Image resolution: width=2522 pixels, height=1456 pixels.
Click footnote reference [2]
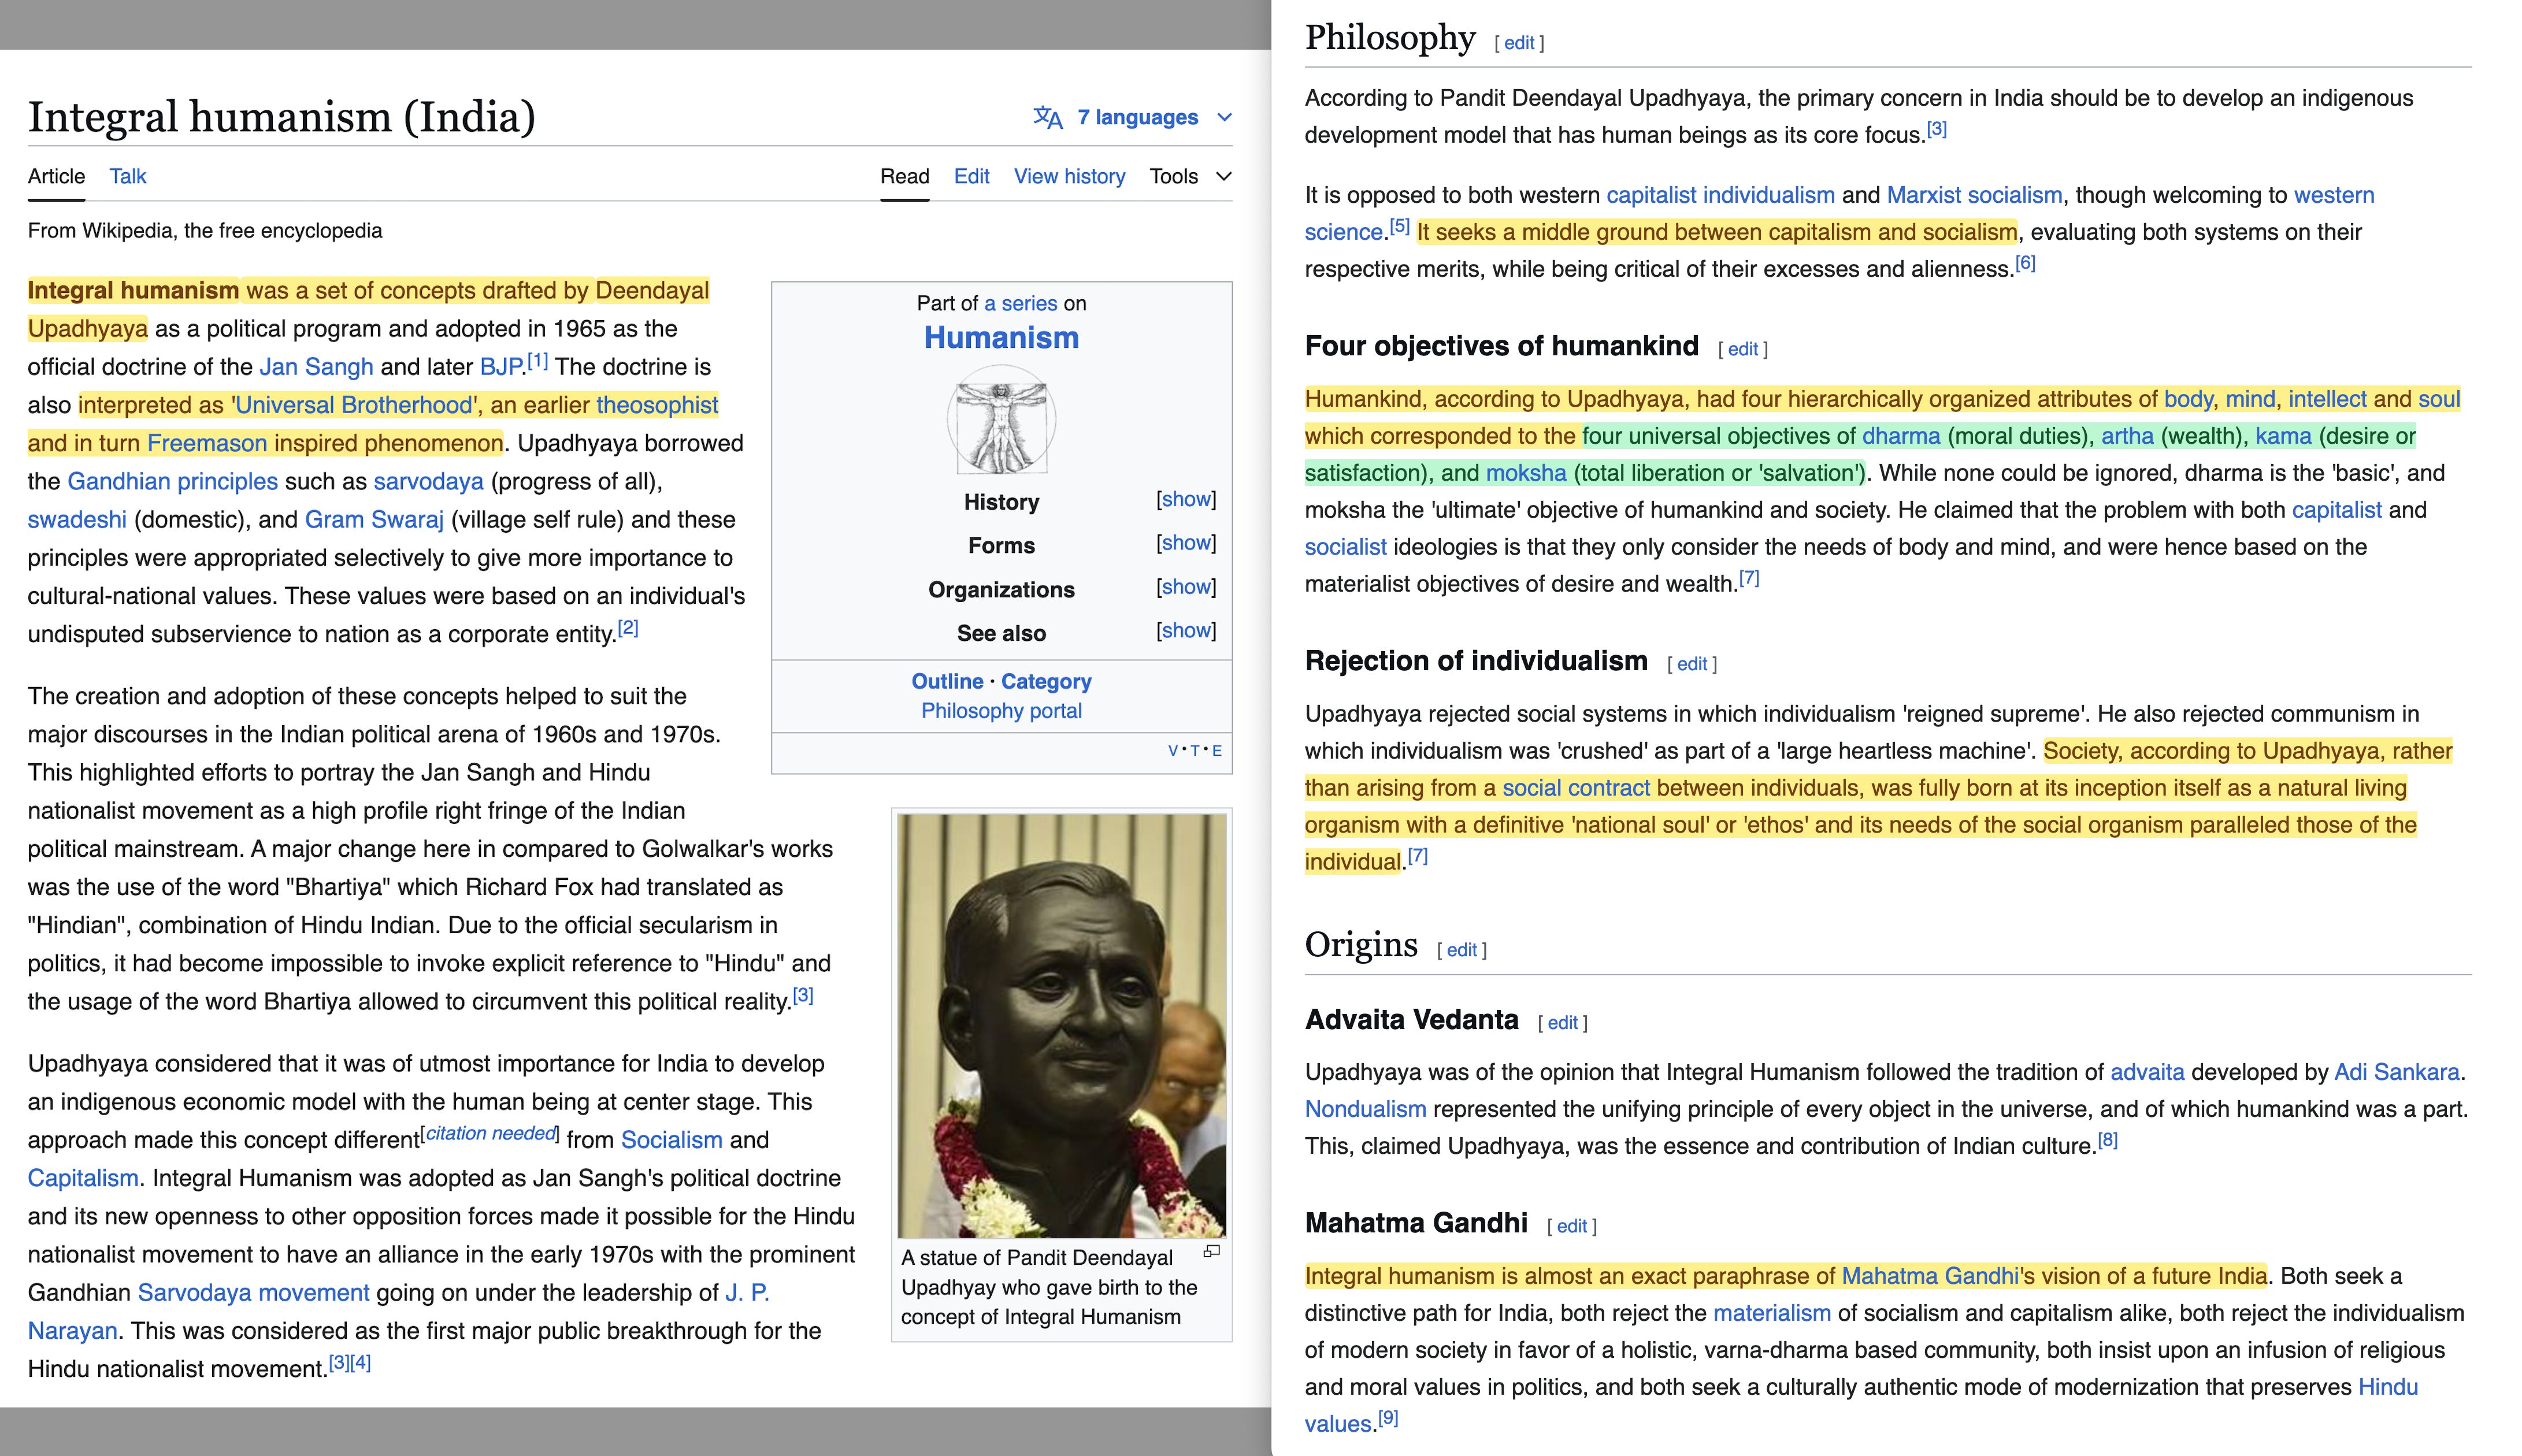(x=628, y=628)
